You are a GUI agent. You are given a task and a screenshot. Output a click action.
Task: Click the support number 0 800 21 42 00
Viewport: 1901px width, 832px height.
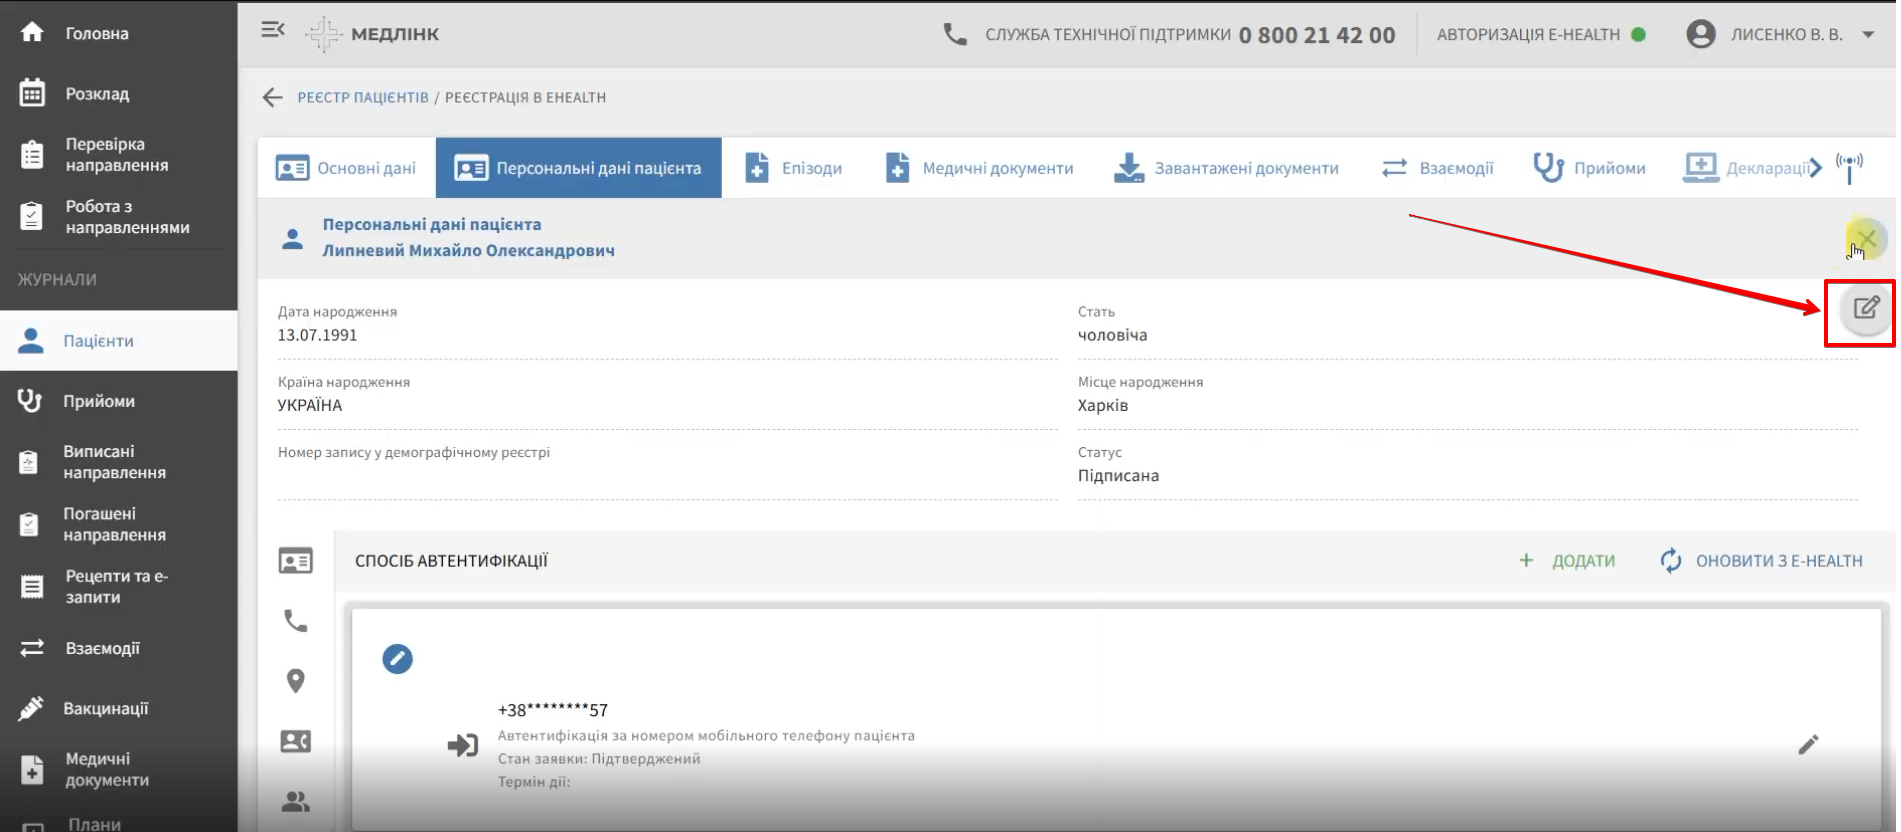pos(1317,35)
